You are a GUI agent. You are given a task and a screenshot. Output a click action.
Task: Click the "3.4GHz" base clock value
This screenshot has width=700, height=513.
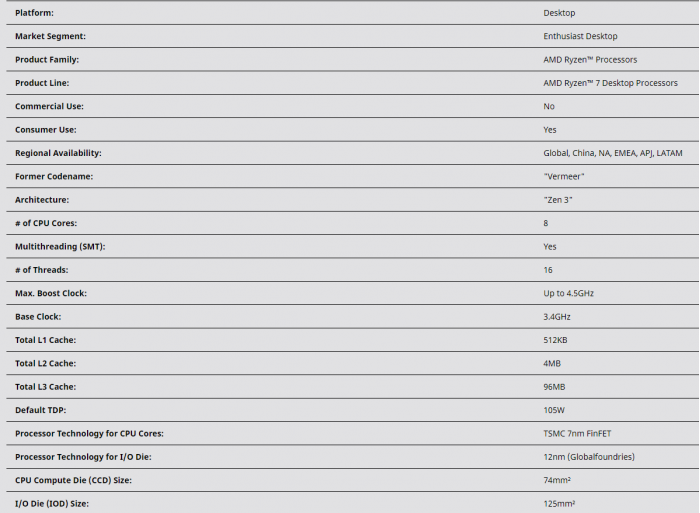click(557, 317)
